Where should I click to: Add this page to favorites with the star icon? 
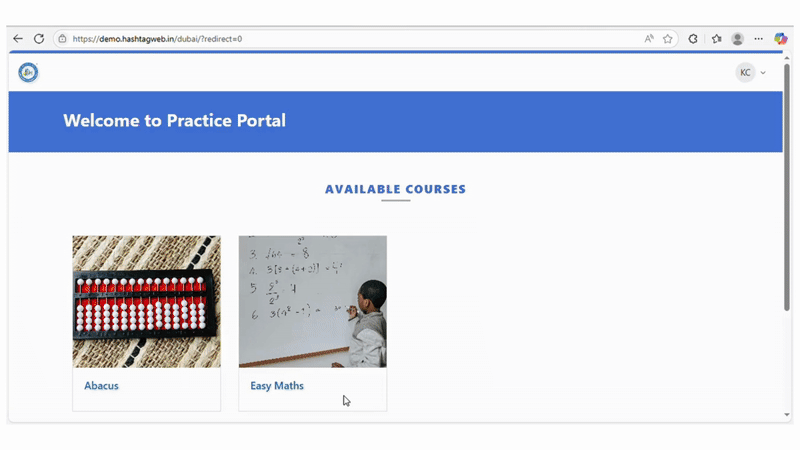(x=667, y=39)
